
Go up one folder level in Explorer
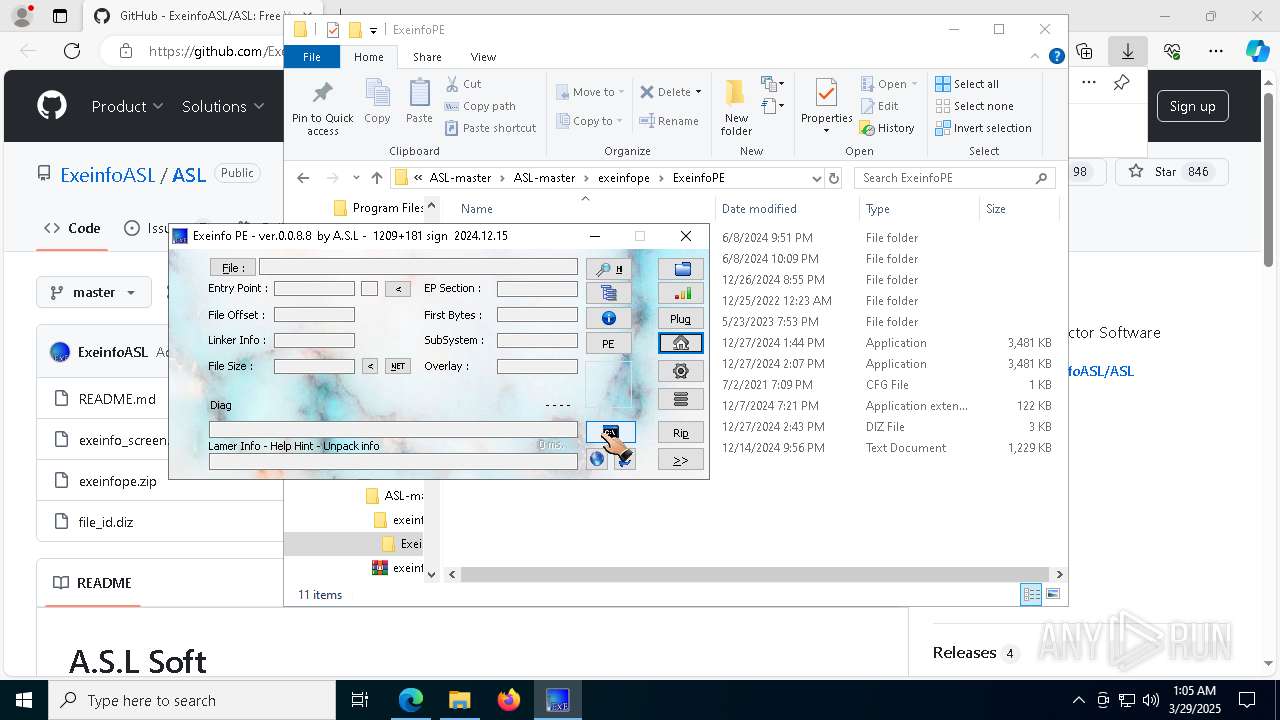pyautogui.click(x=376, y=178)
